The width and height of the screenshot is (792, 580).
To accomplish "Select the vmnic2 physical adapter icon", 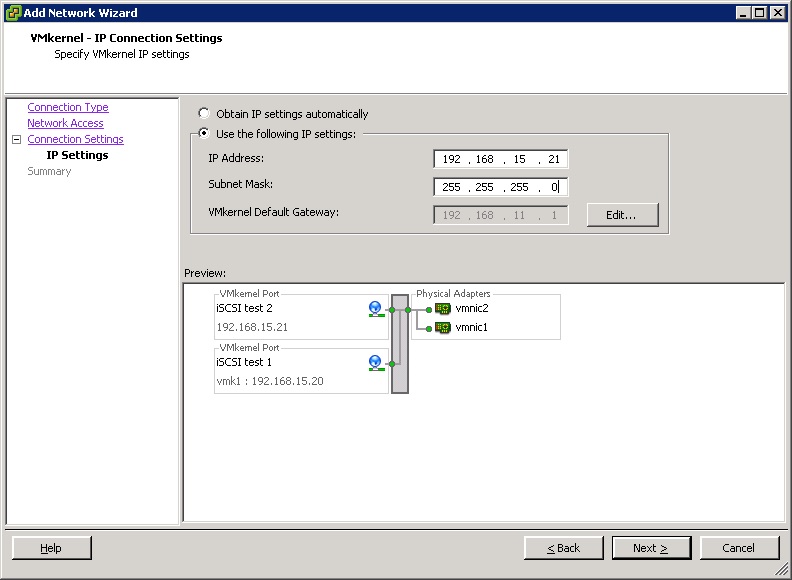I will tap(442, 309).
